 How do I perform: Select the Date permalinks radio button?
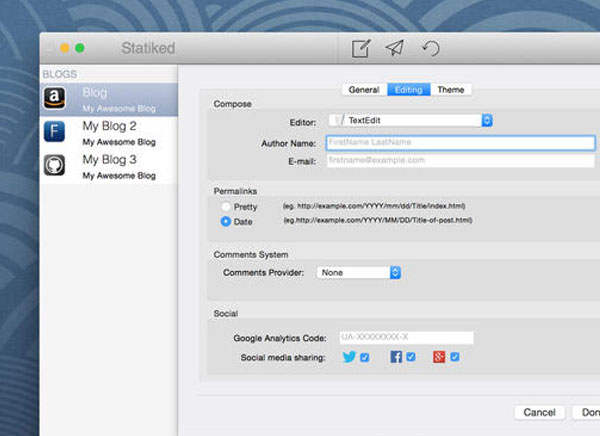226,222
